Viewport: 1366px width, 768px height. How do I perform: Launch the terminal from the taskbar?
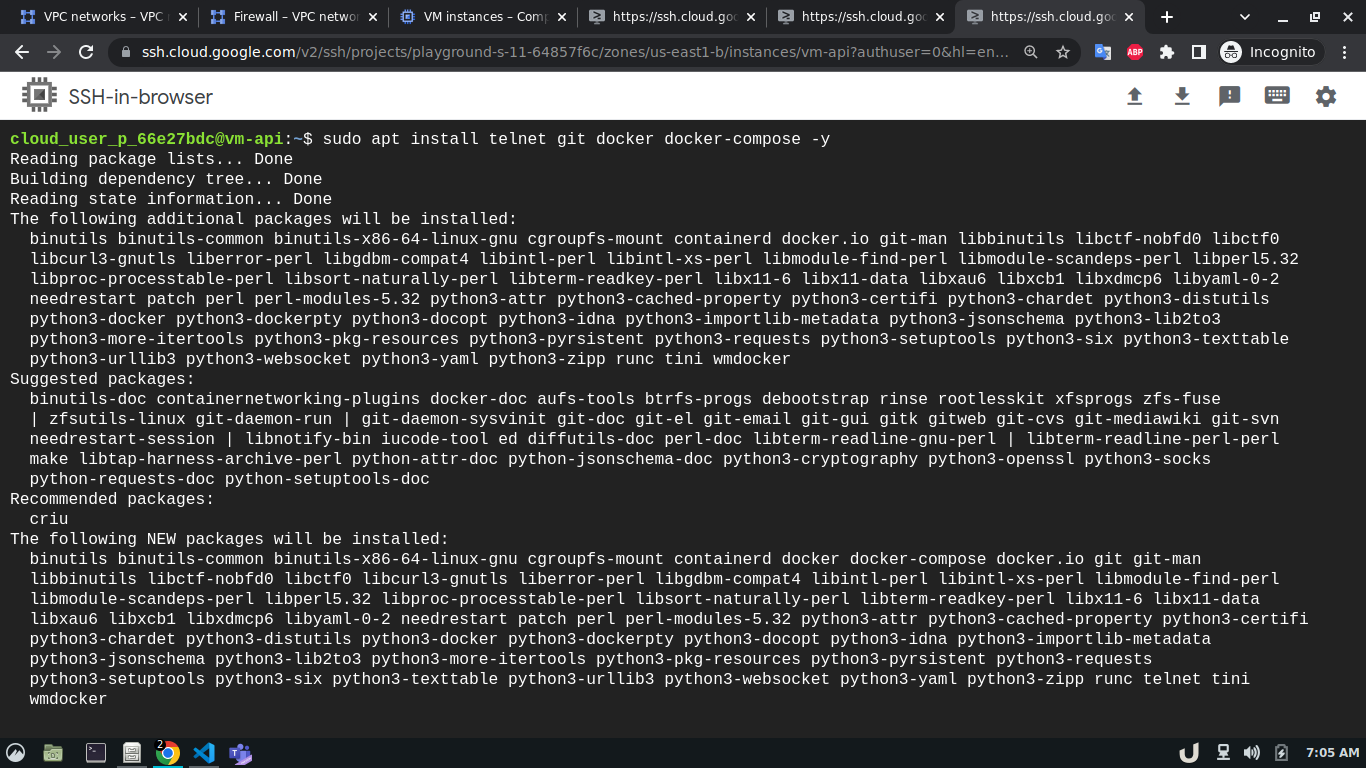point(96,753)
